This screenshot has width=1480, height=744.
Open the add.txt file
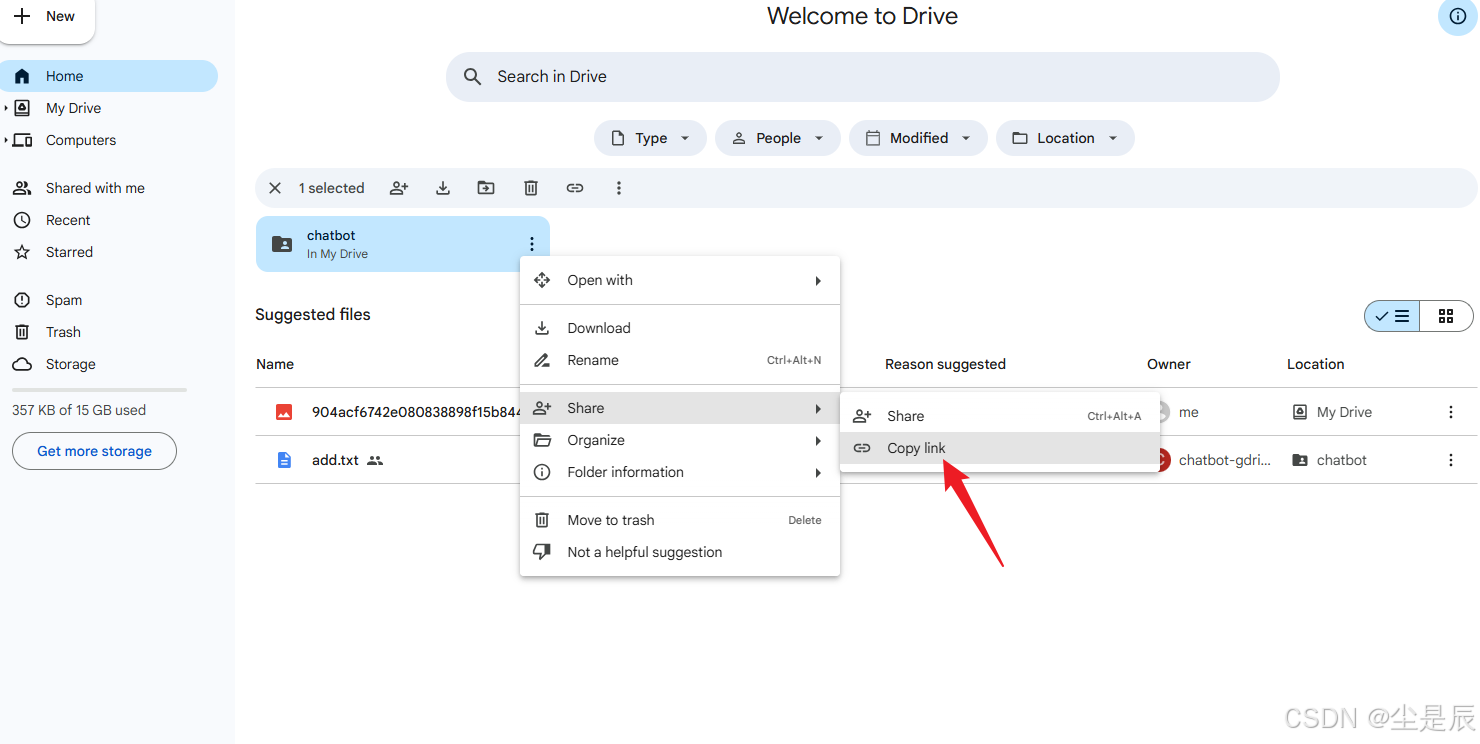tap(335, 460)
